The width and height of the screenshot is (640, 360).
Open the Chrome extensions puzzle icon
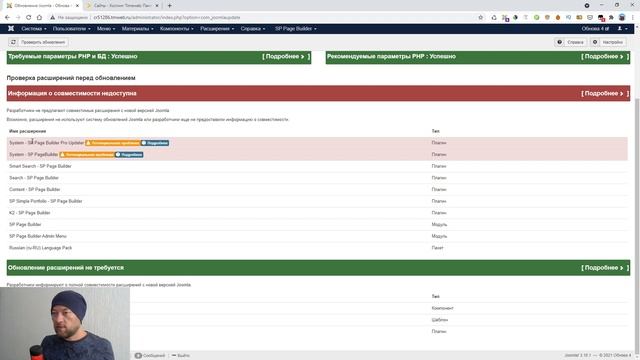pos(611,18)
